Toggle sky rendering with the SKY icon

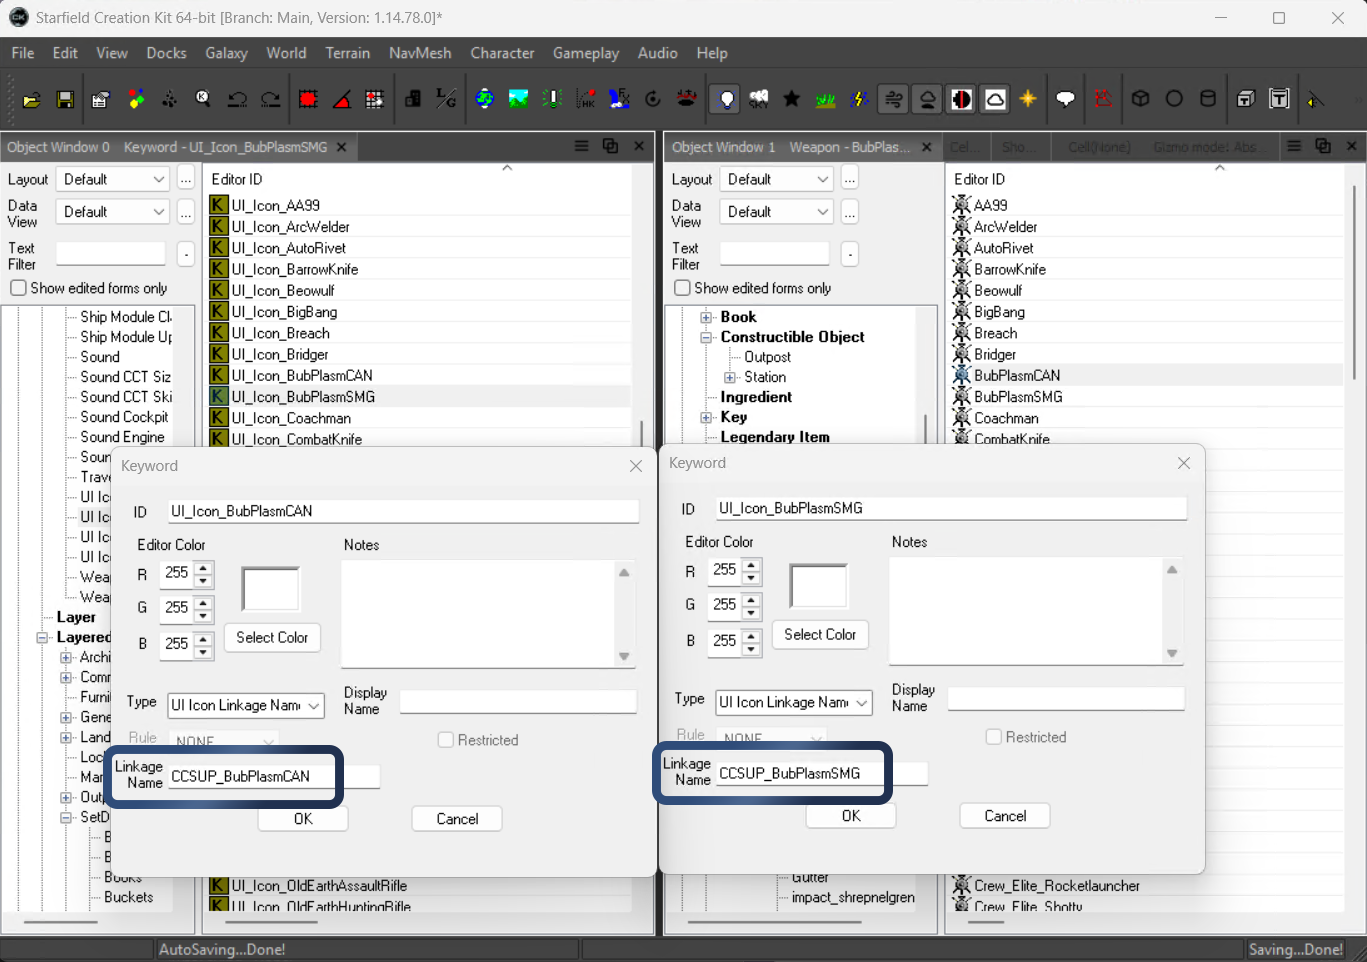coord(758,99)
